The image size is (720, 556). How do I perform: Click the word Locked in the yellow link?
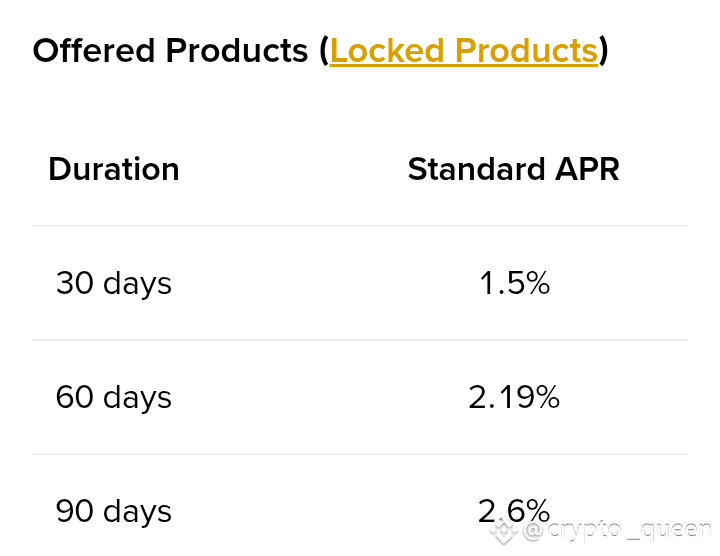[387, 50]
